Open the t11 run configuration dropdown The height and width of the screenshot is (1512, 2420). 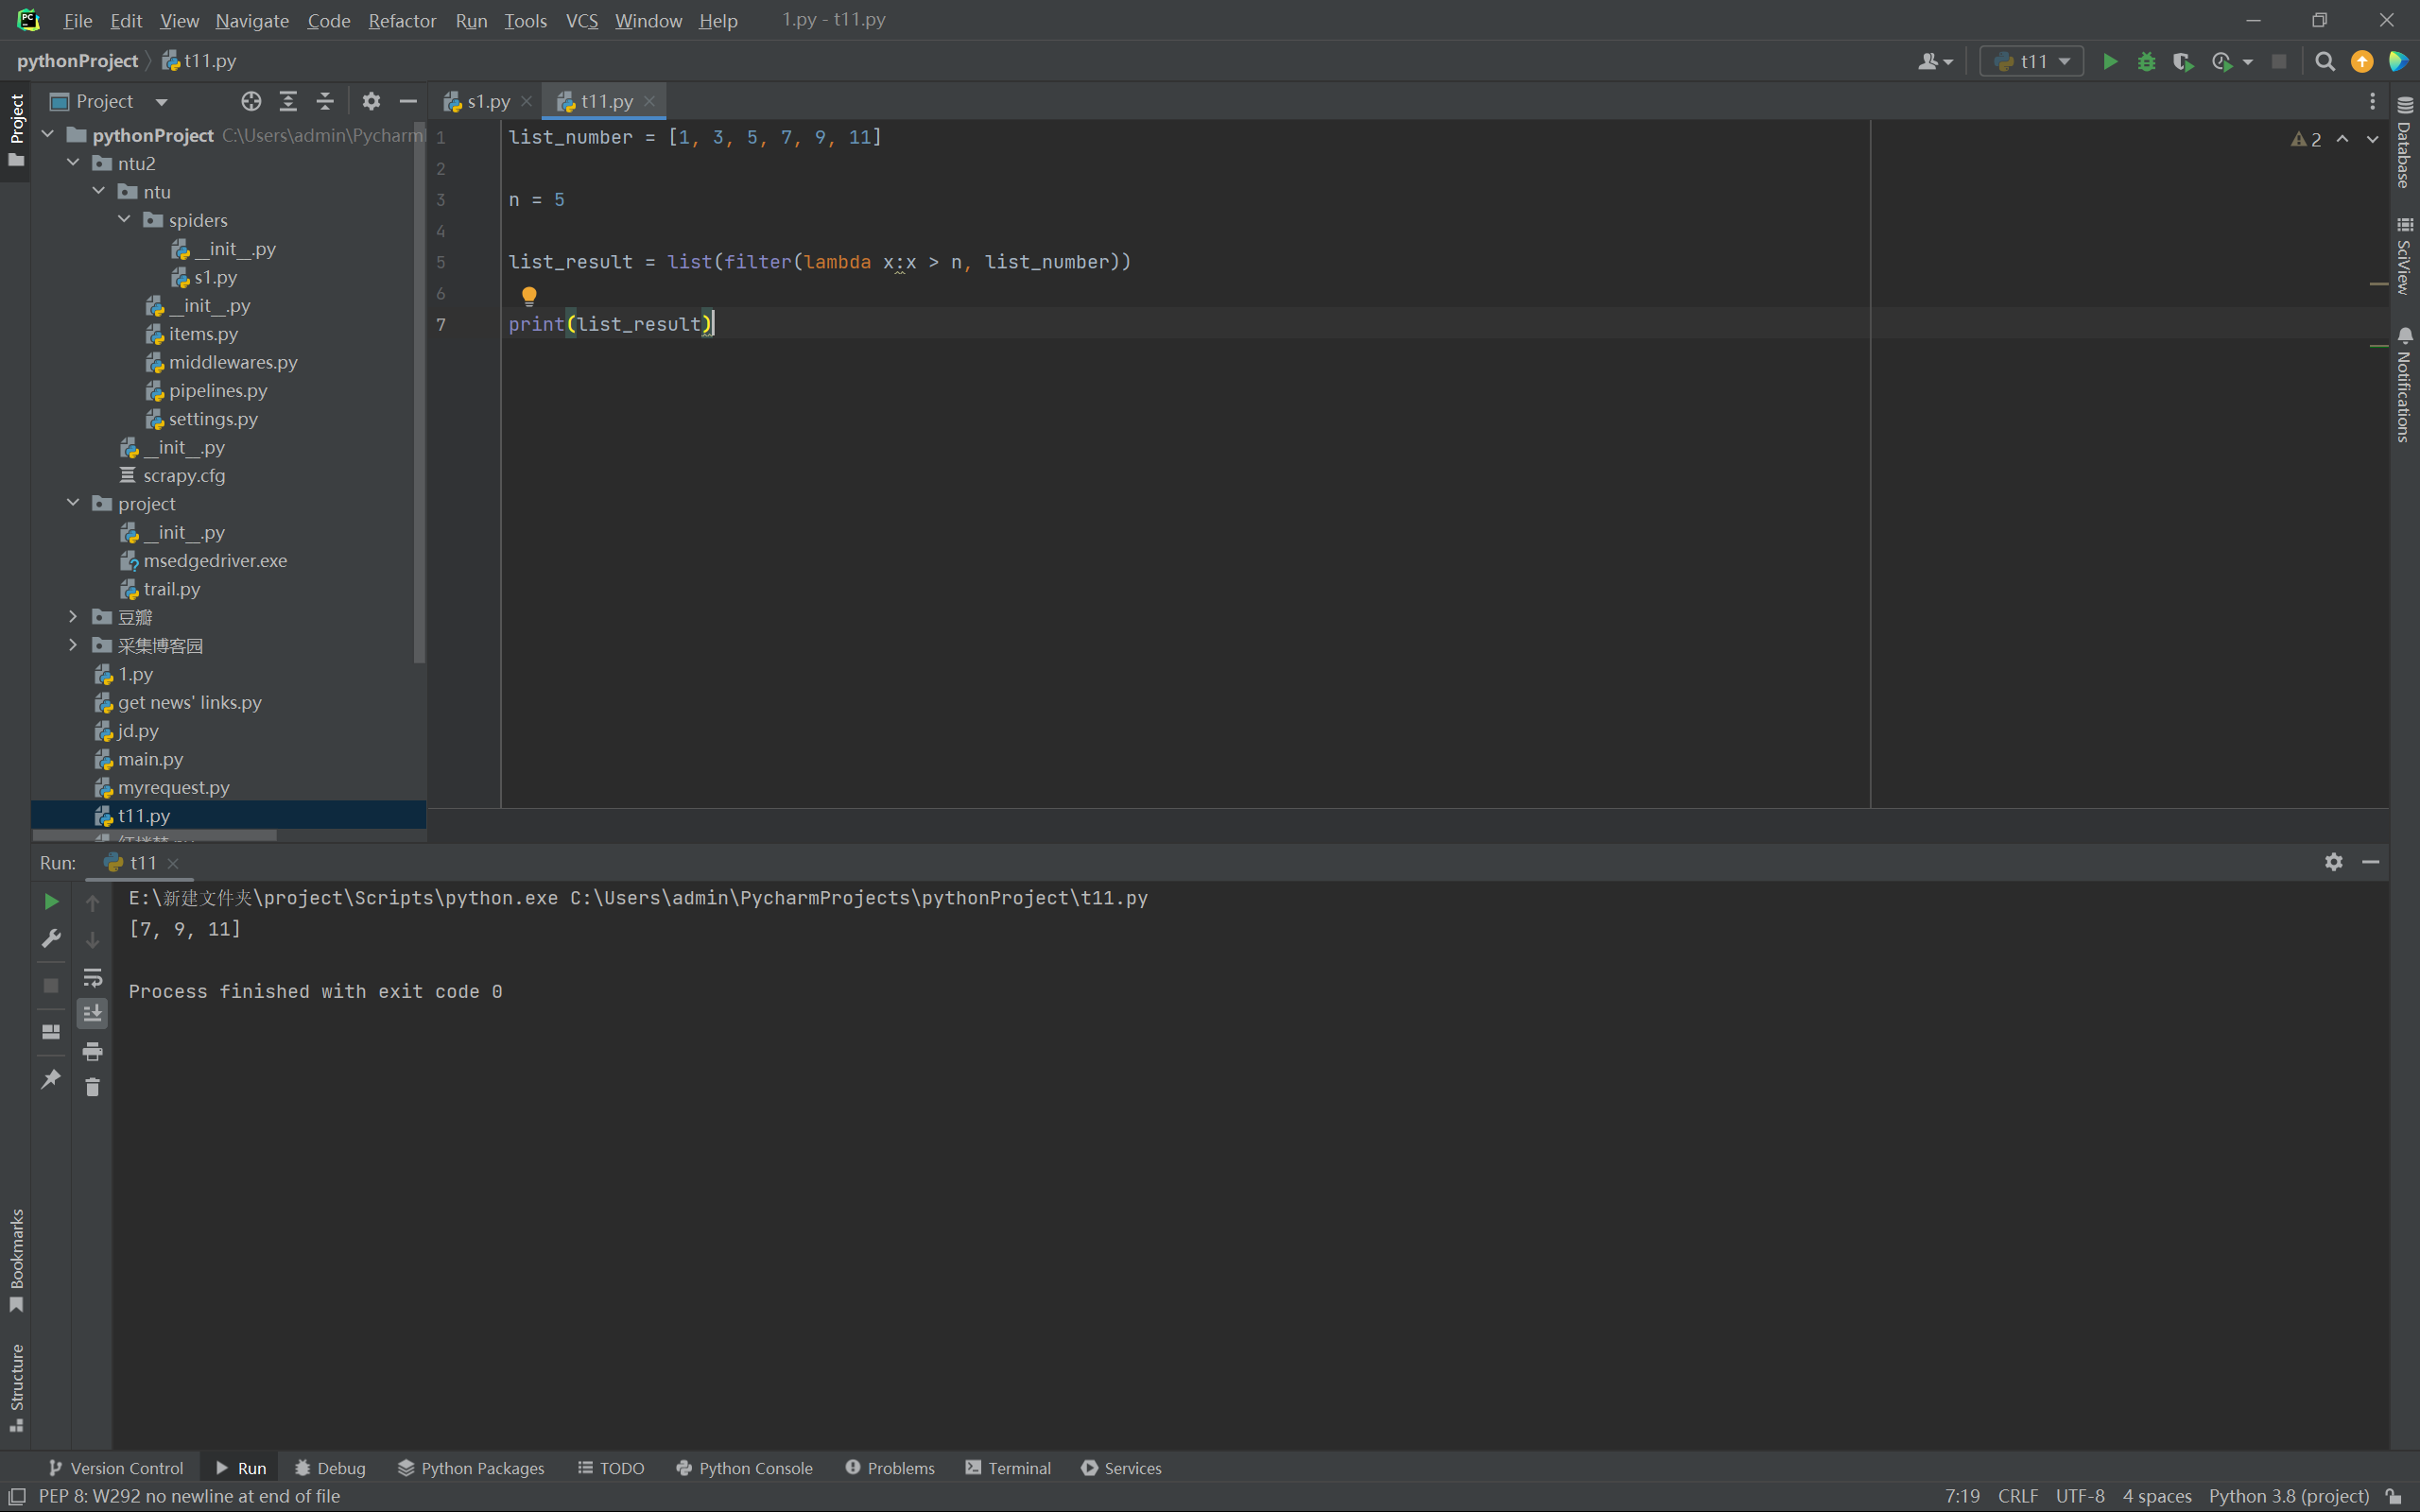coord(2033,62)
